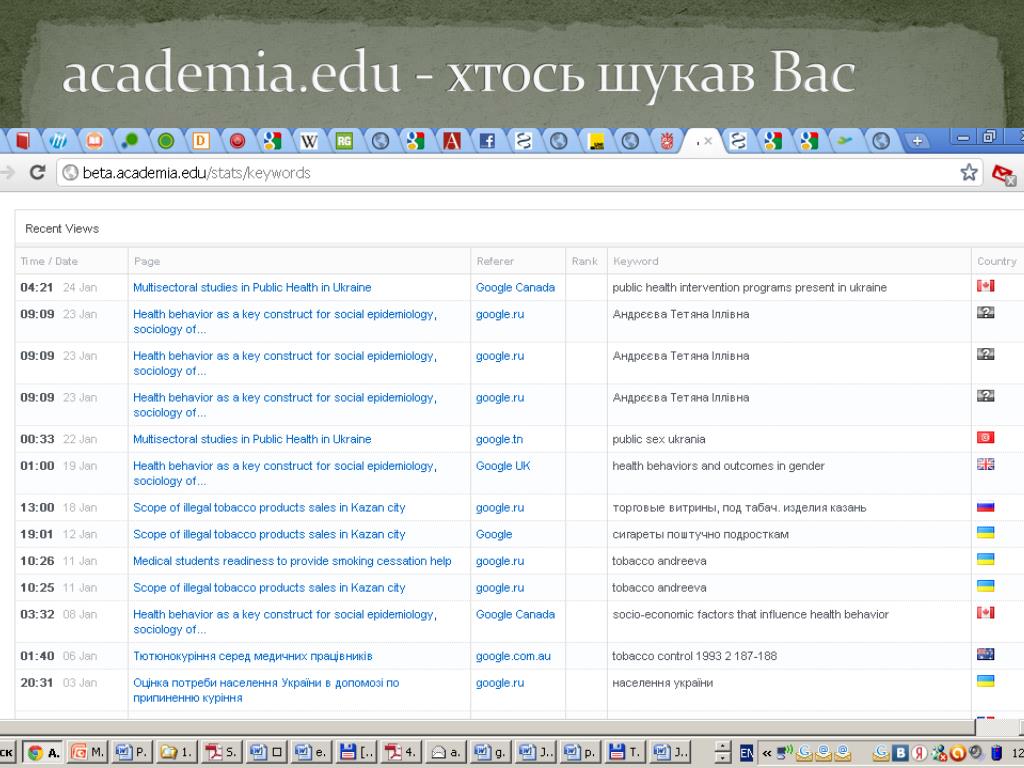Screen dimensions: 1024x768
Task: Switch to the red book icon tab
Action: click(x=23, y=140)
